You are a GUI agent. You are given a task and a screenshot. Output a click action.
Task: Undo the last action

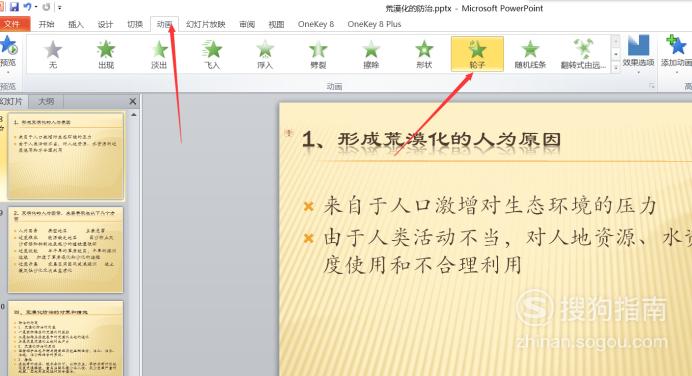[27, 7]
